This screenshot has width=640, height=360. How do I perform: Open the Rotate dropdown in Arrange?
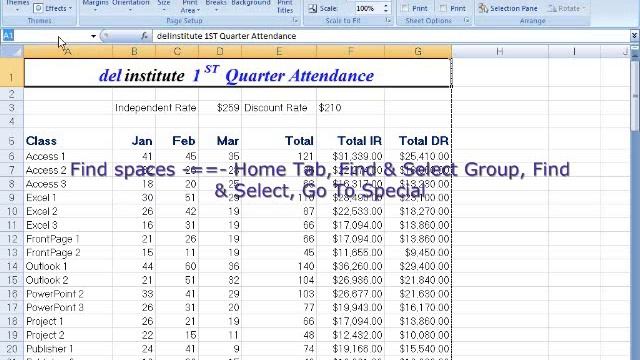coord(567,8)
